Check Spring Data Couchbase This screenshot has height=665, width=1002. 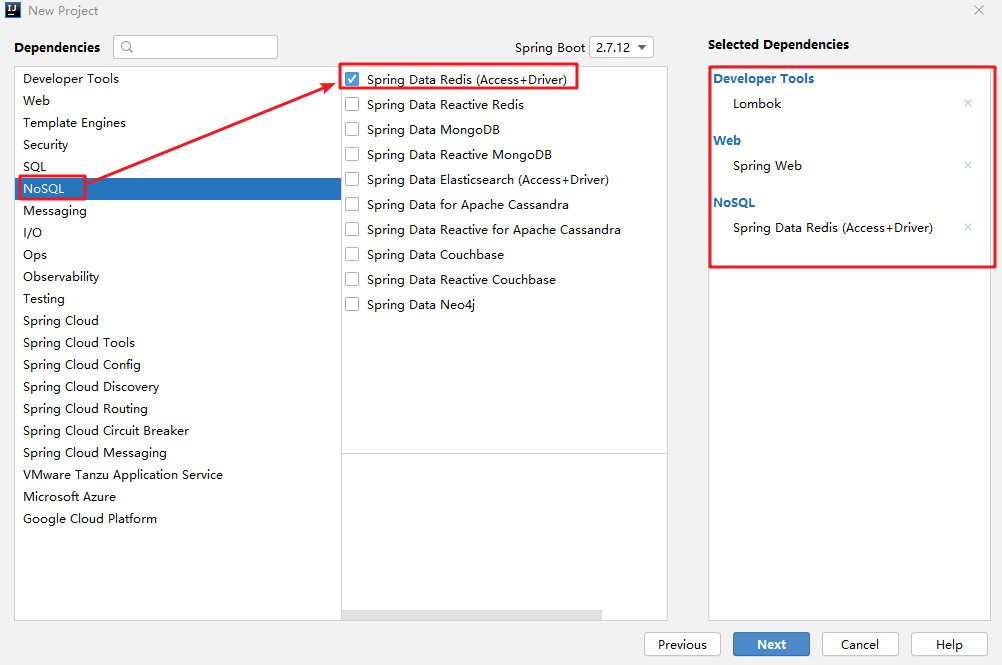(x=352, y=254)
